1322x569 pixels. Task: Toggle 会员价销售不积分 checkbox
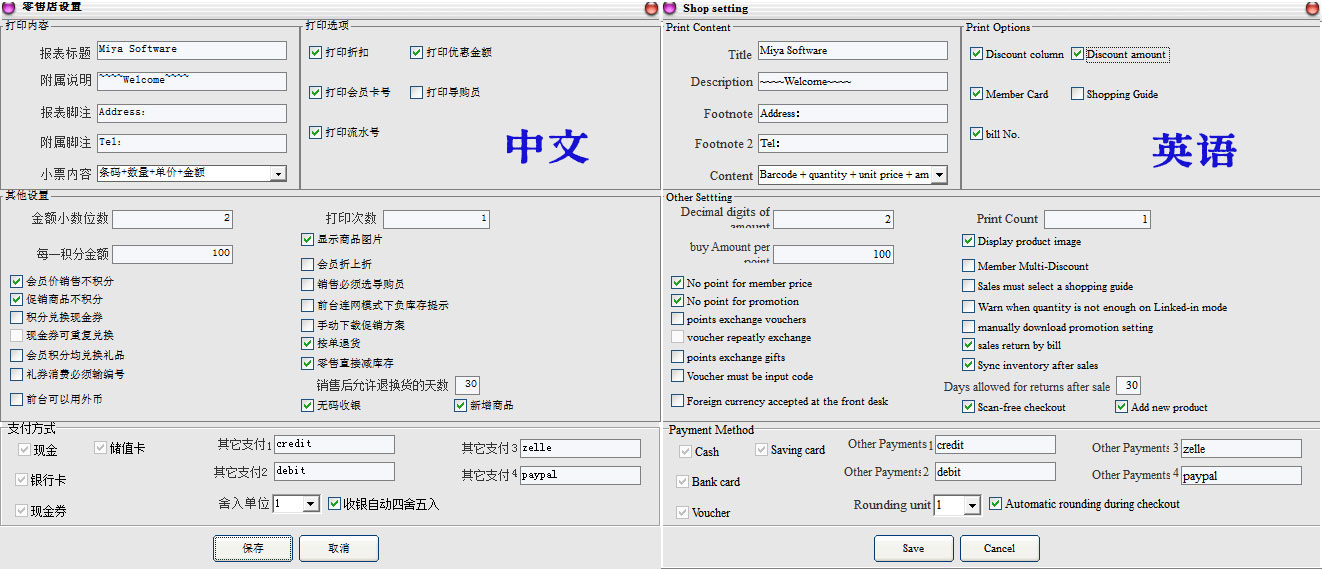click(x=16, y=281)
